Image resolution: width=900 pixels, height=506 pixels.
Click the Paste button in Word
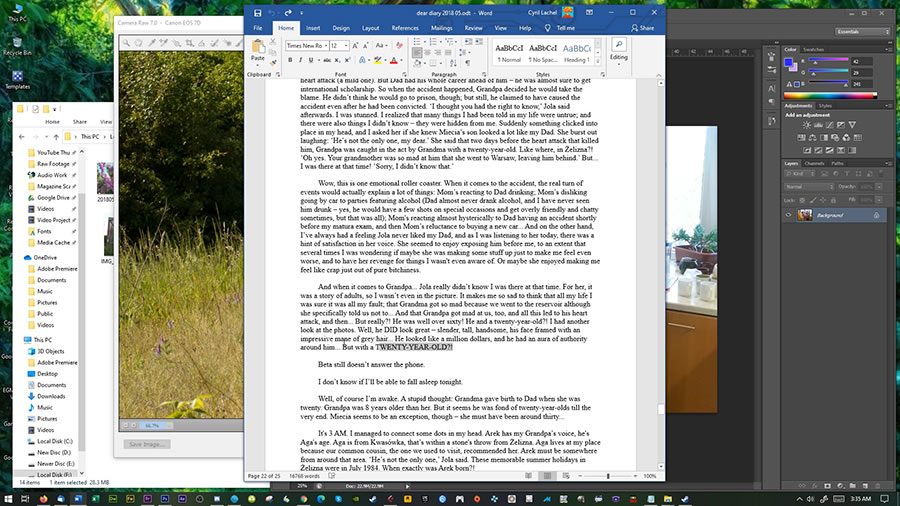(258, 49)
